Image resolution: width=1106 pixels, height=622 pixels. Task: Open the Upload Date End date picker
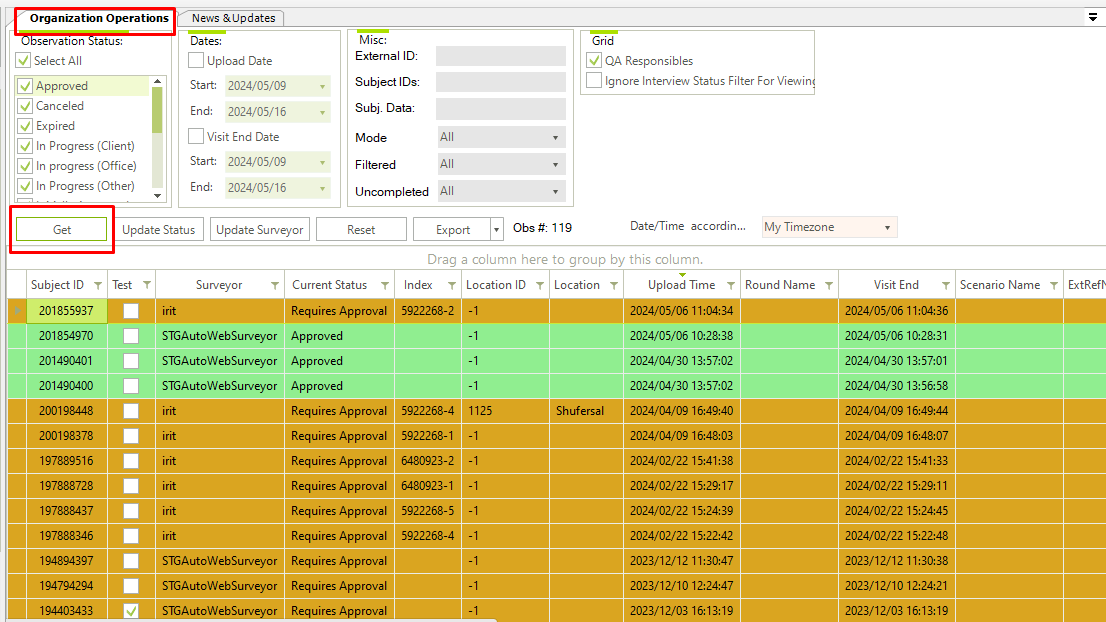tap(322, 112)
